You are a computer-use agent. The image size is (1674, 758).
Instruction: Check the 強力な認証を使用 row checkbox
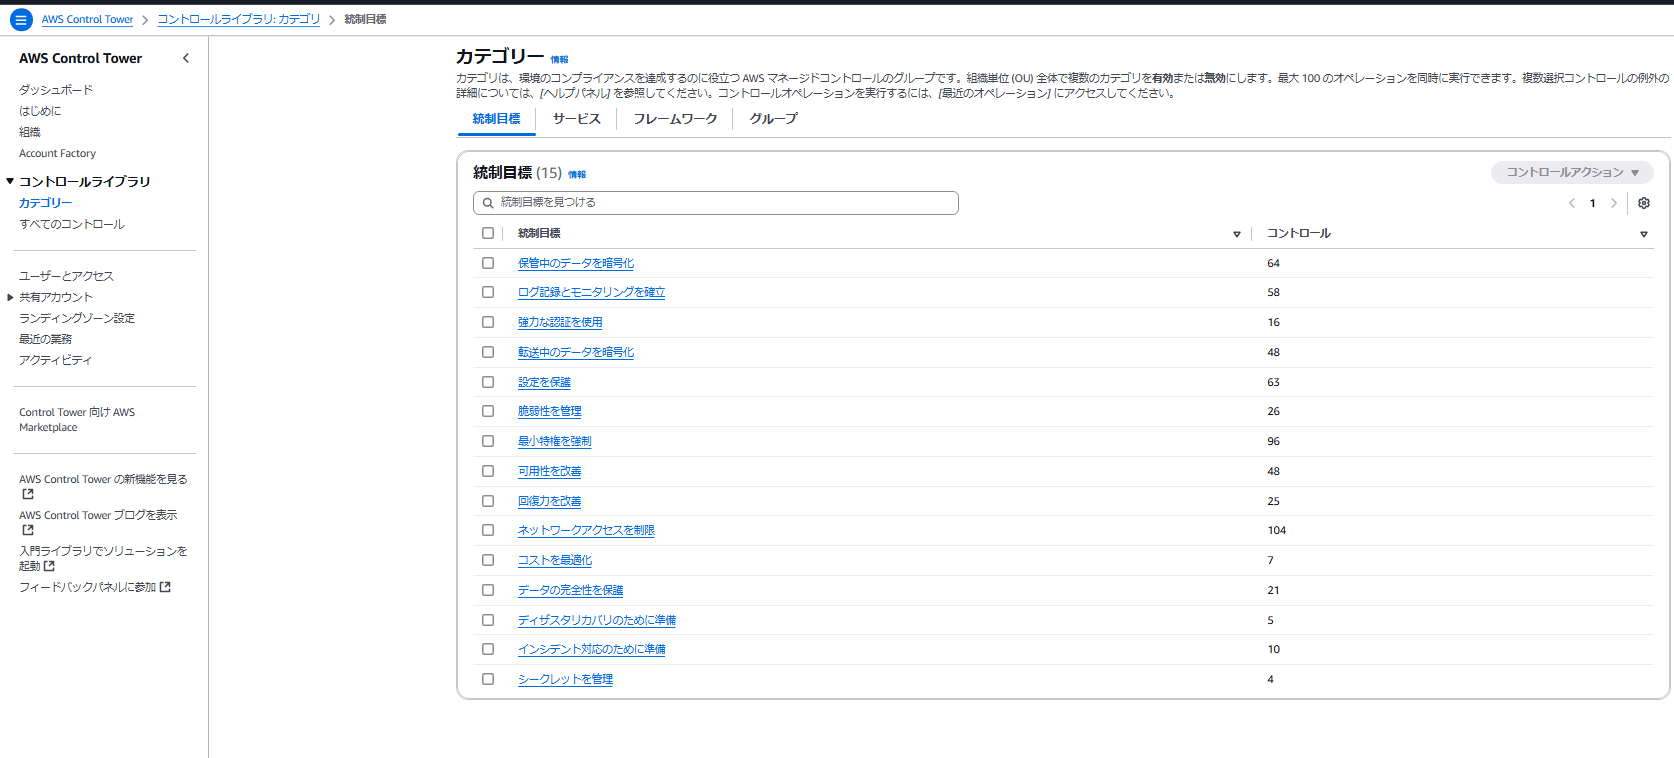(488, 322)
